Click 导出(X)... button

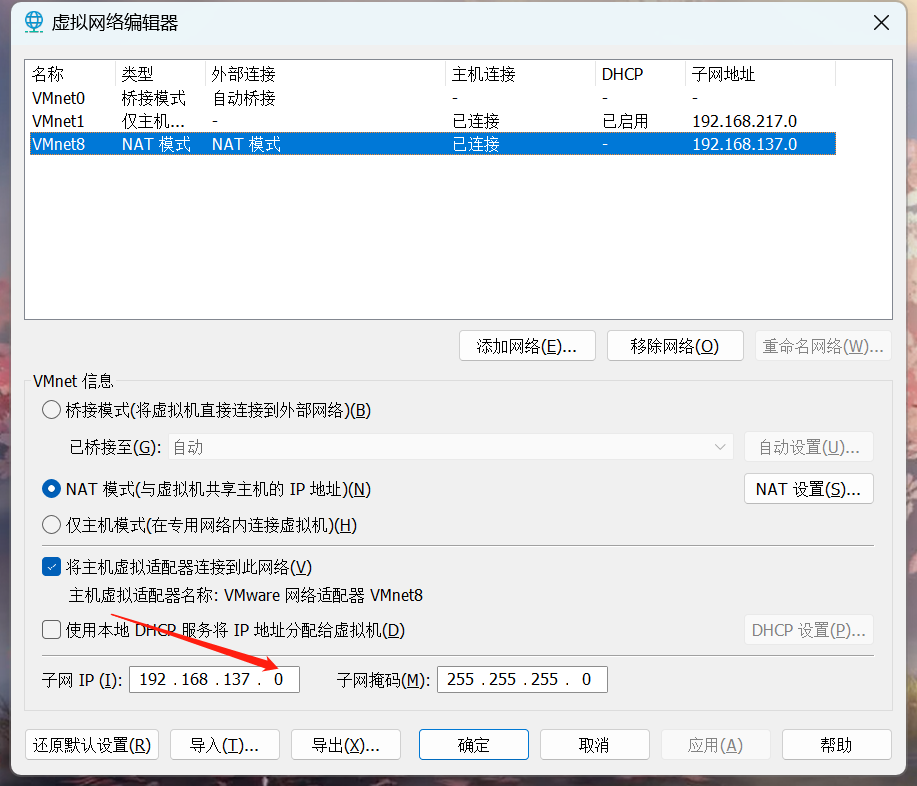point(346,744)
